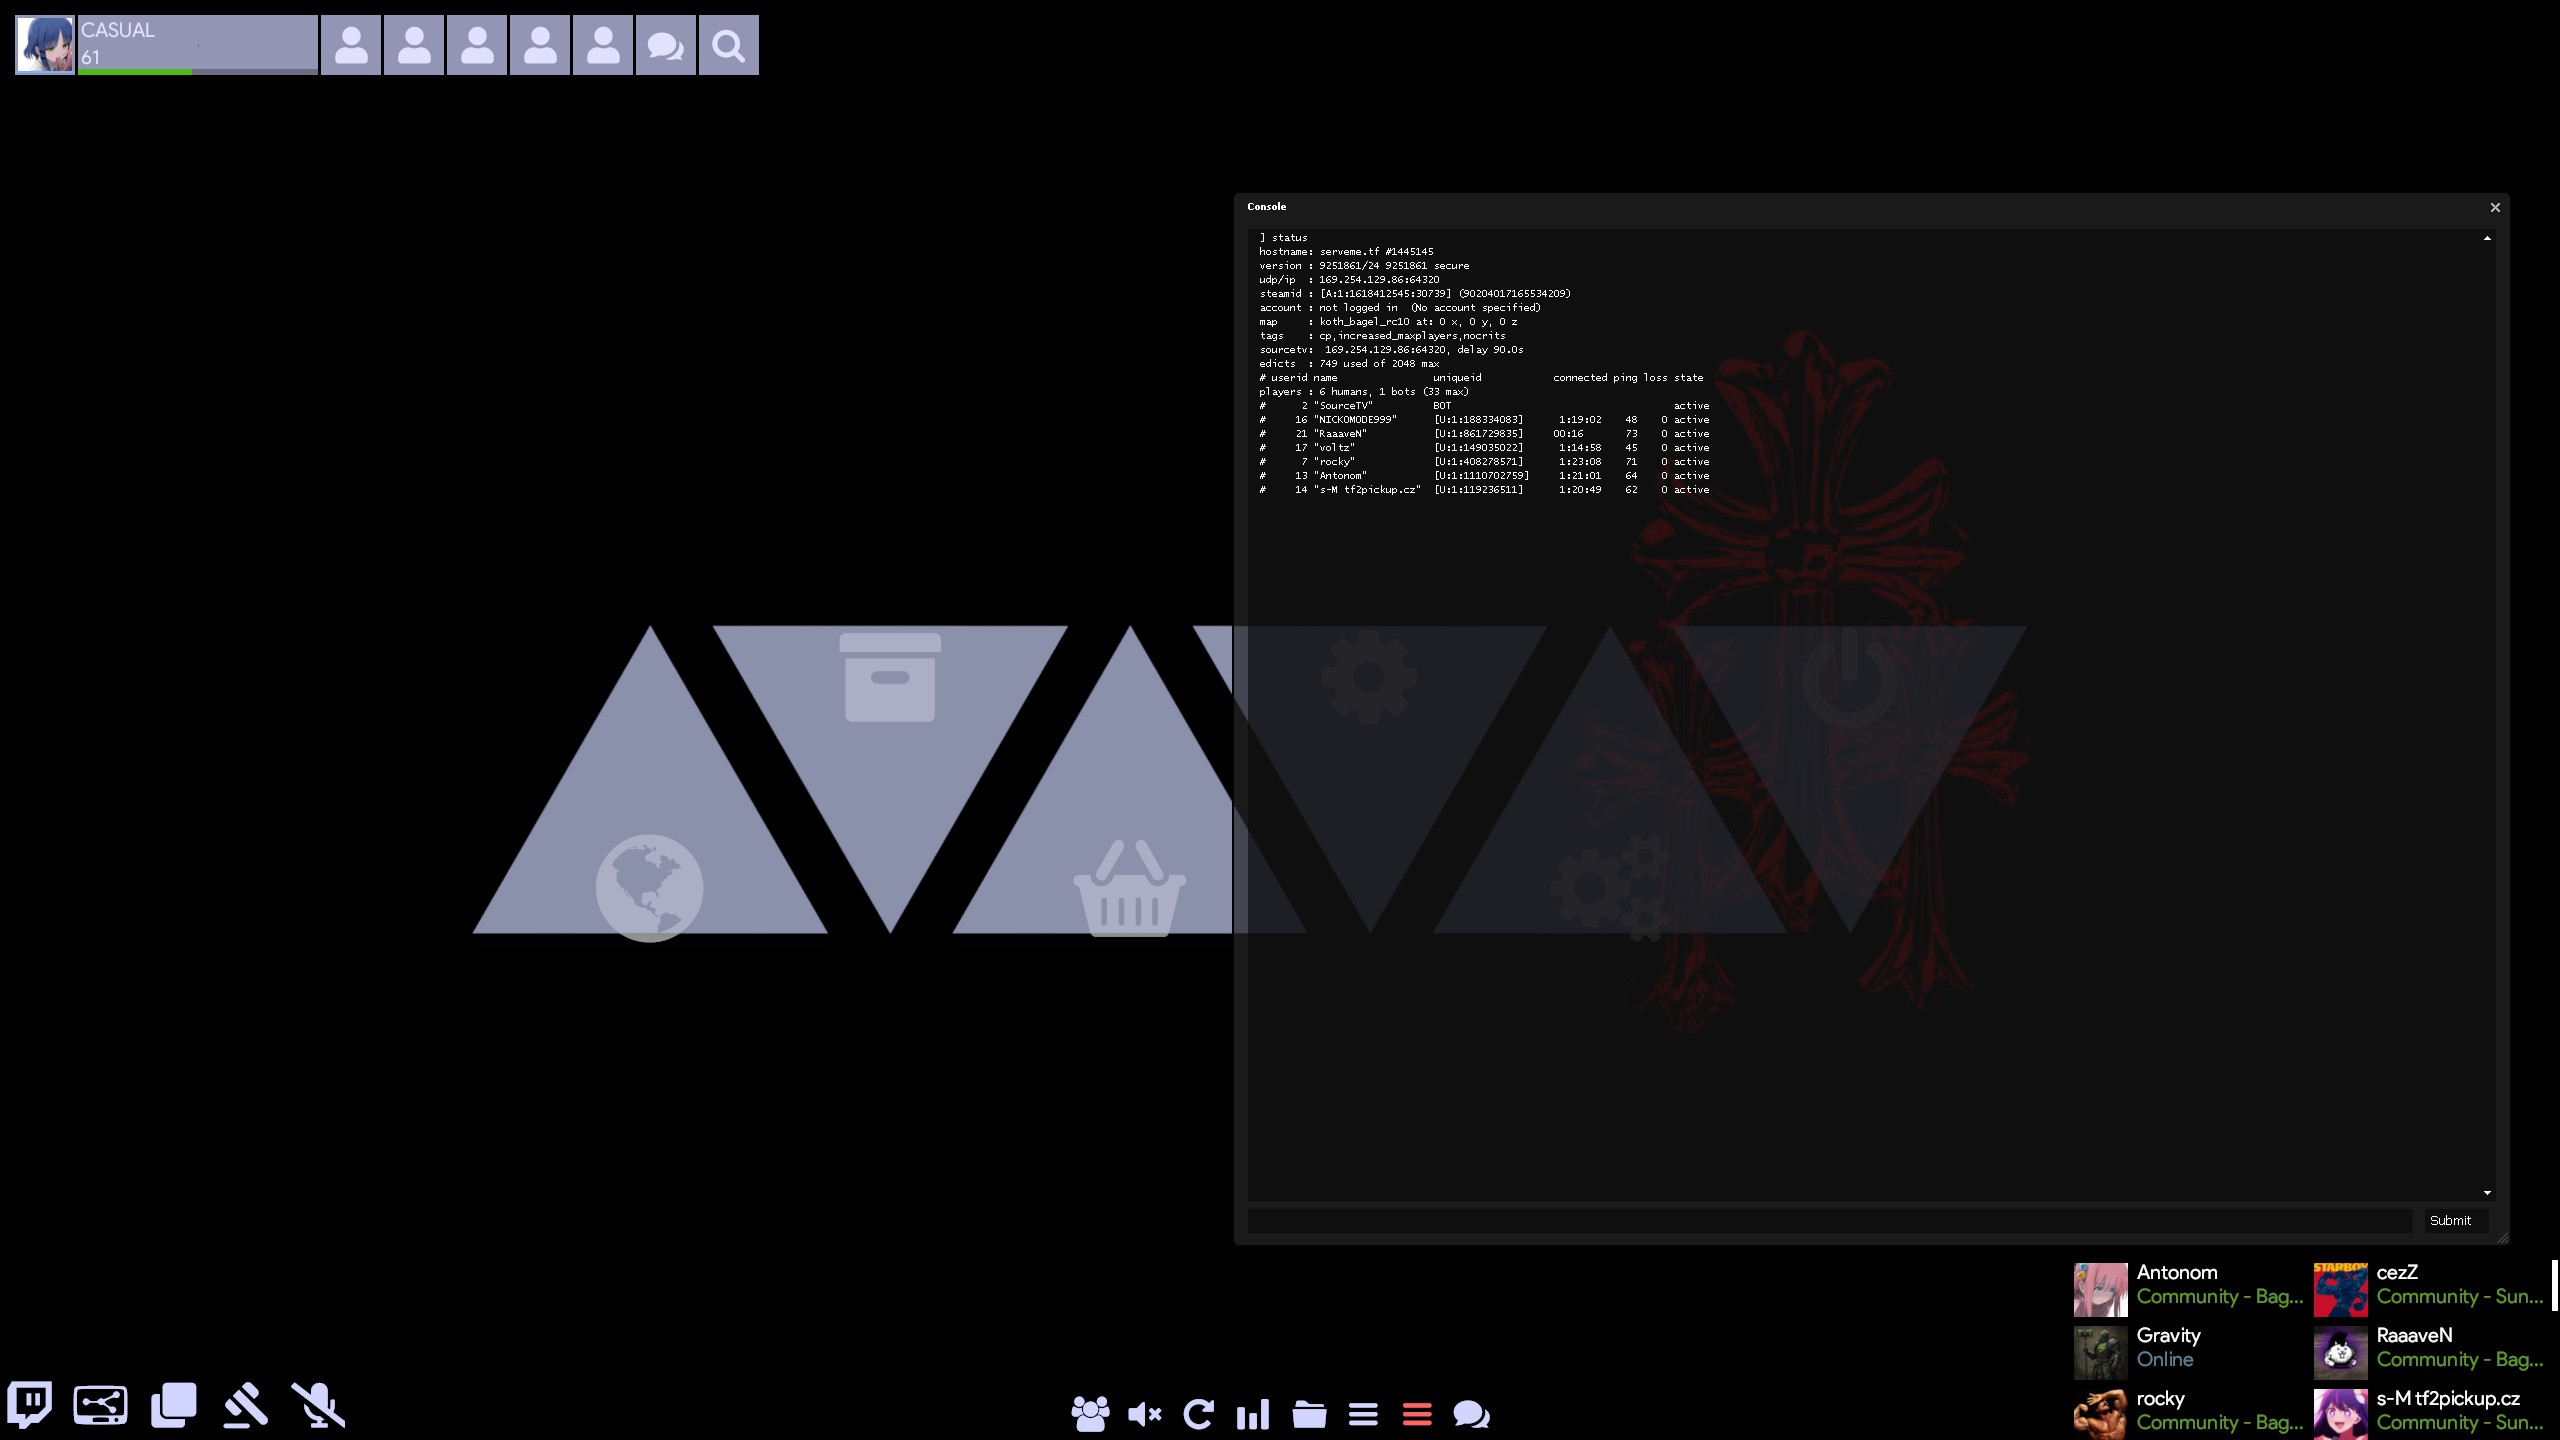
Task: Open the folder icon in the bottom bar
Action: click(x=1309, y=1414)
